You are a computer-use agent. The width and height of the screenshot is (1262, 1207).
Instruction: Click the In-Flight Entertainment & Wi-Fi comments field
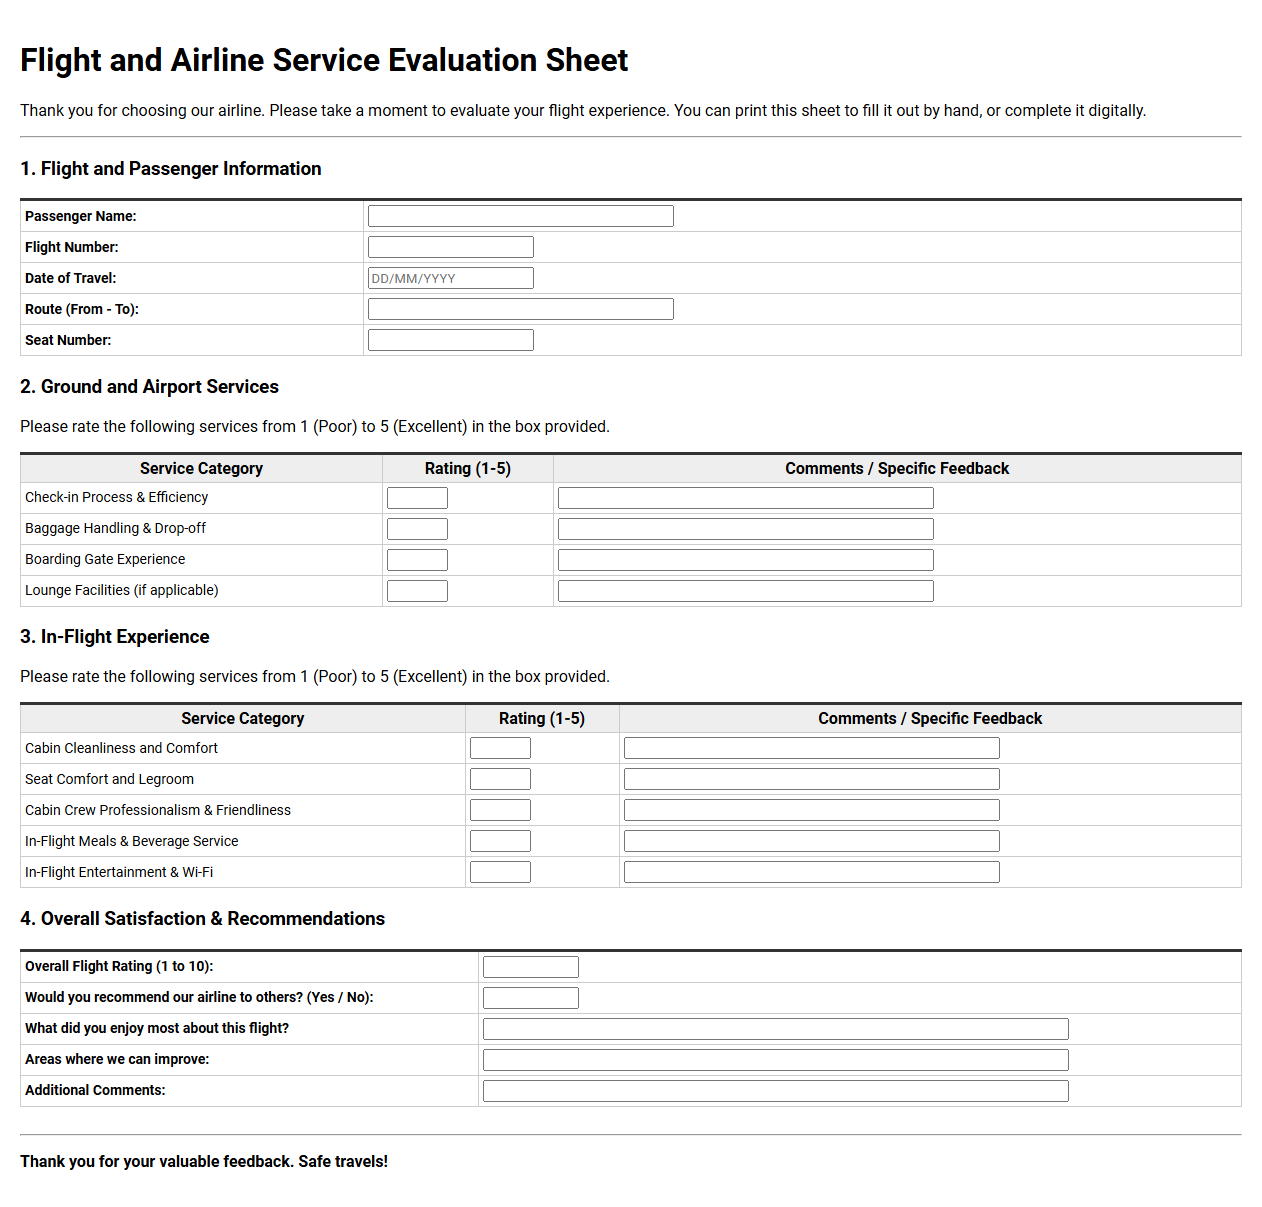pos(811,872)
